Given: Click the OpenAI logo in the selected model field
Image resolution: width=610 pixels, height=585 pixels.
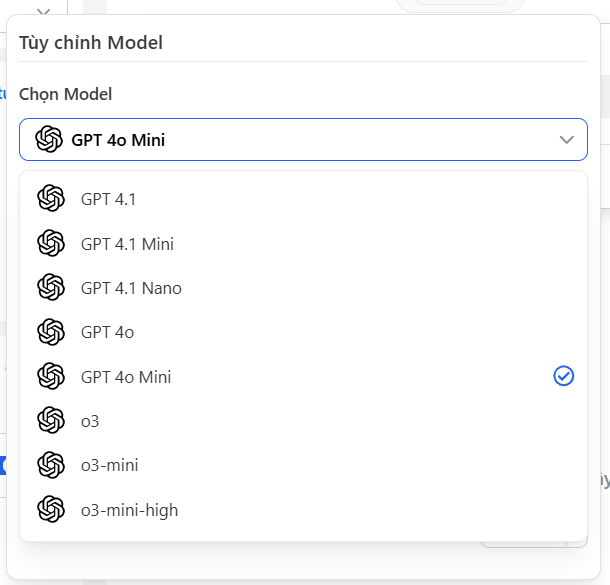Looking at the screenshot, I should [x=49, y=140].
